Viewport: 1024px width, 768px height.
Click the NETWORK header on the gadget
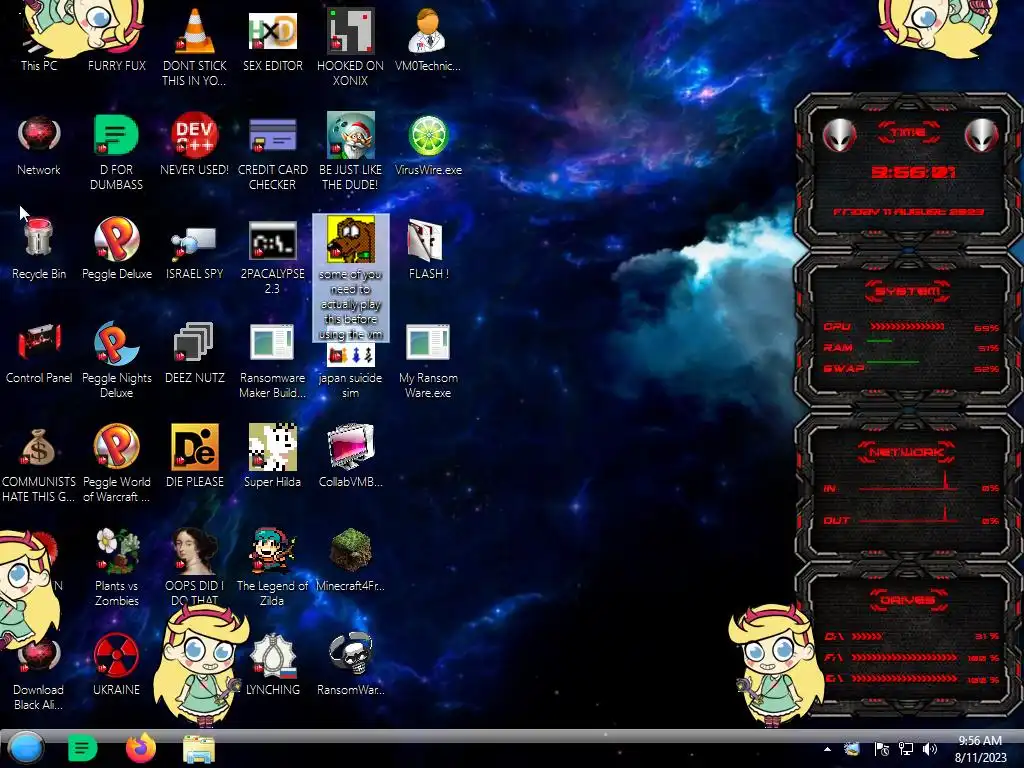(x=906, y=452)
